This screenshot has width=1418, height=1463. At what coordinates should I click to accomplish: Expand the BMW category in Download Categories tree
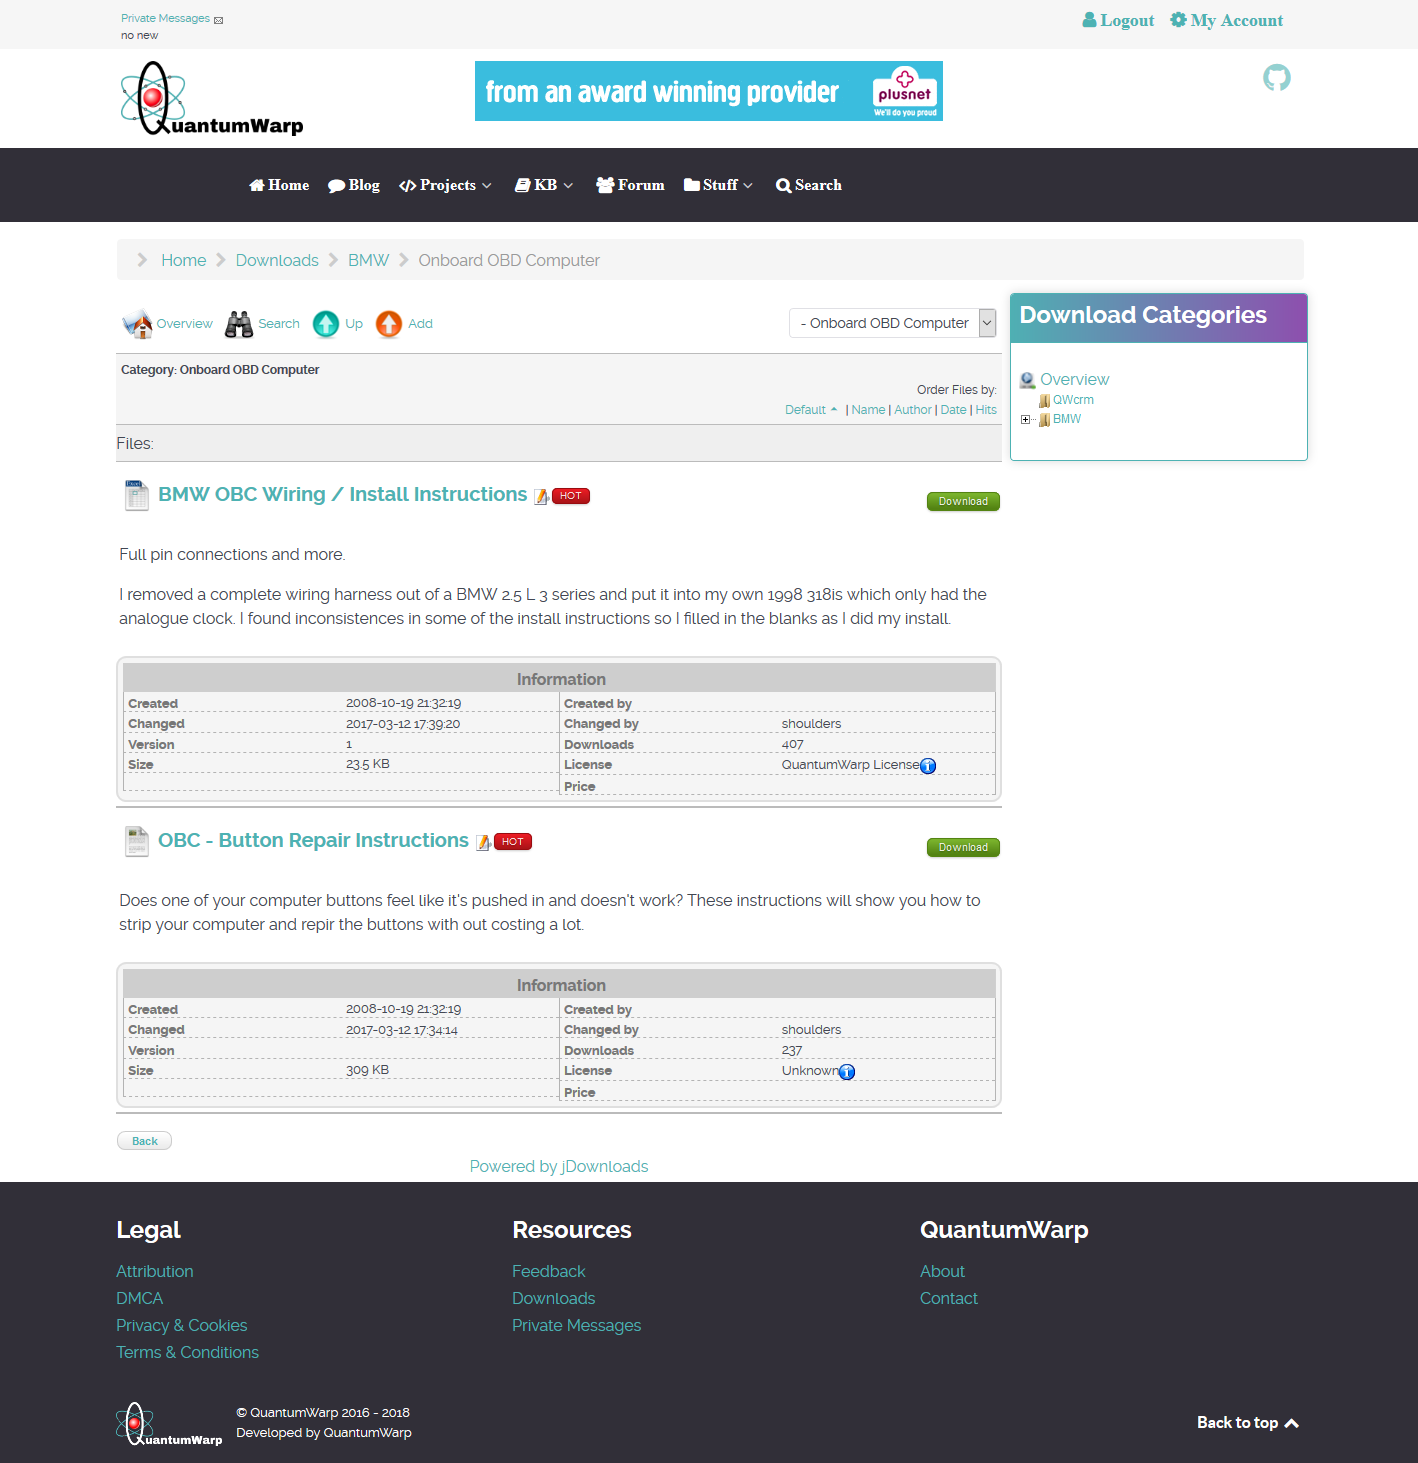pos(1026,419)
